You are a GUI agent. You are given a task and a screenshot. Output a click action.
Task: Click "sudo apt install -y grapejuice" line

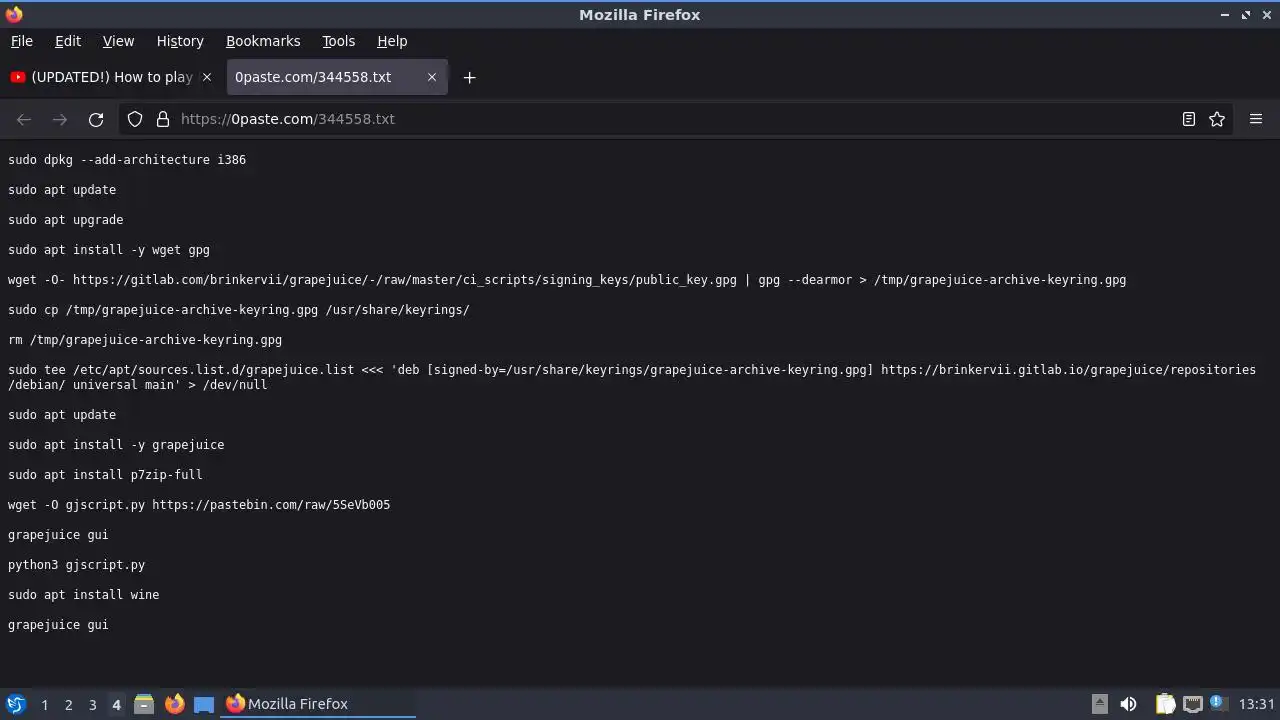point(116,445)
